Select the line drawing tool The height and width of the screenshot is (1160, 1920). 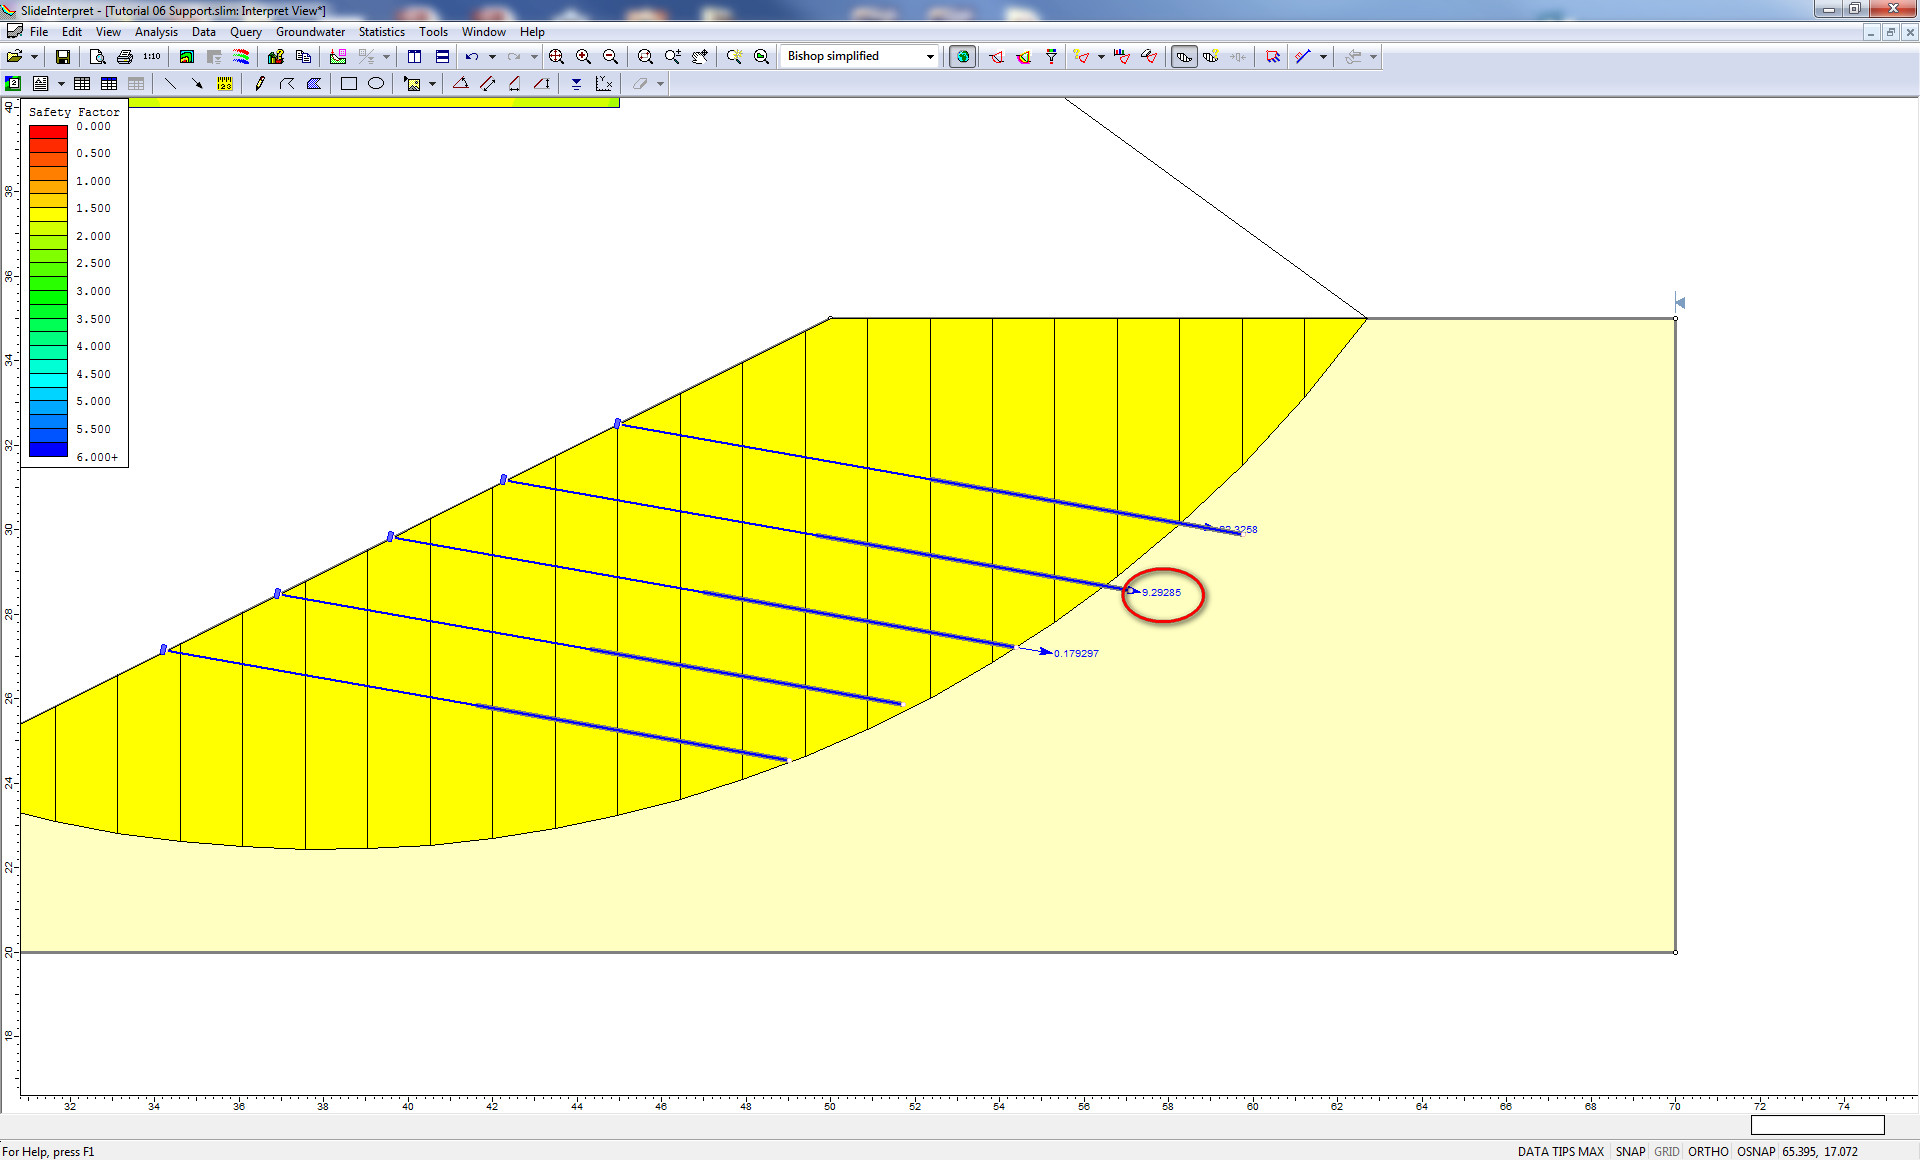point(170,84)
